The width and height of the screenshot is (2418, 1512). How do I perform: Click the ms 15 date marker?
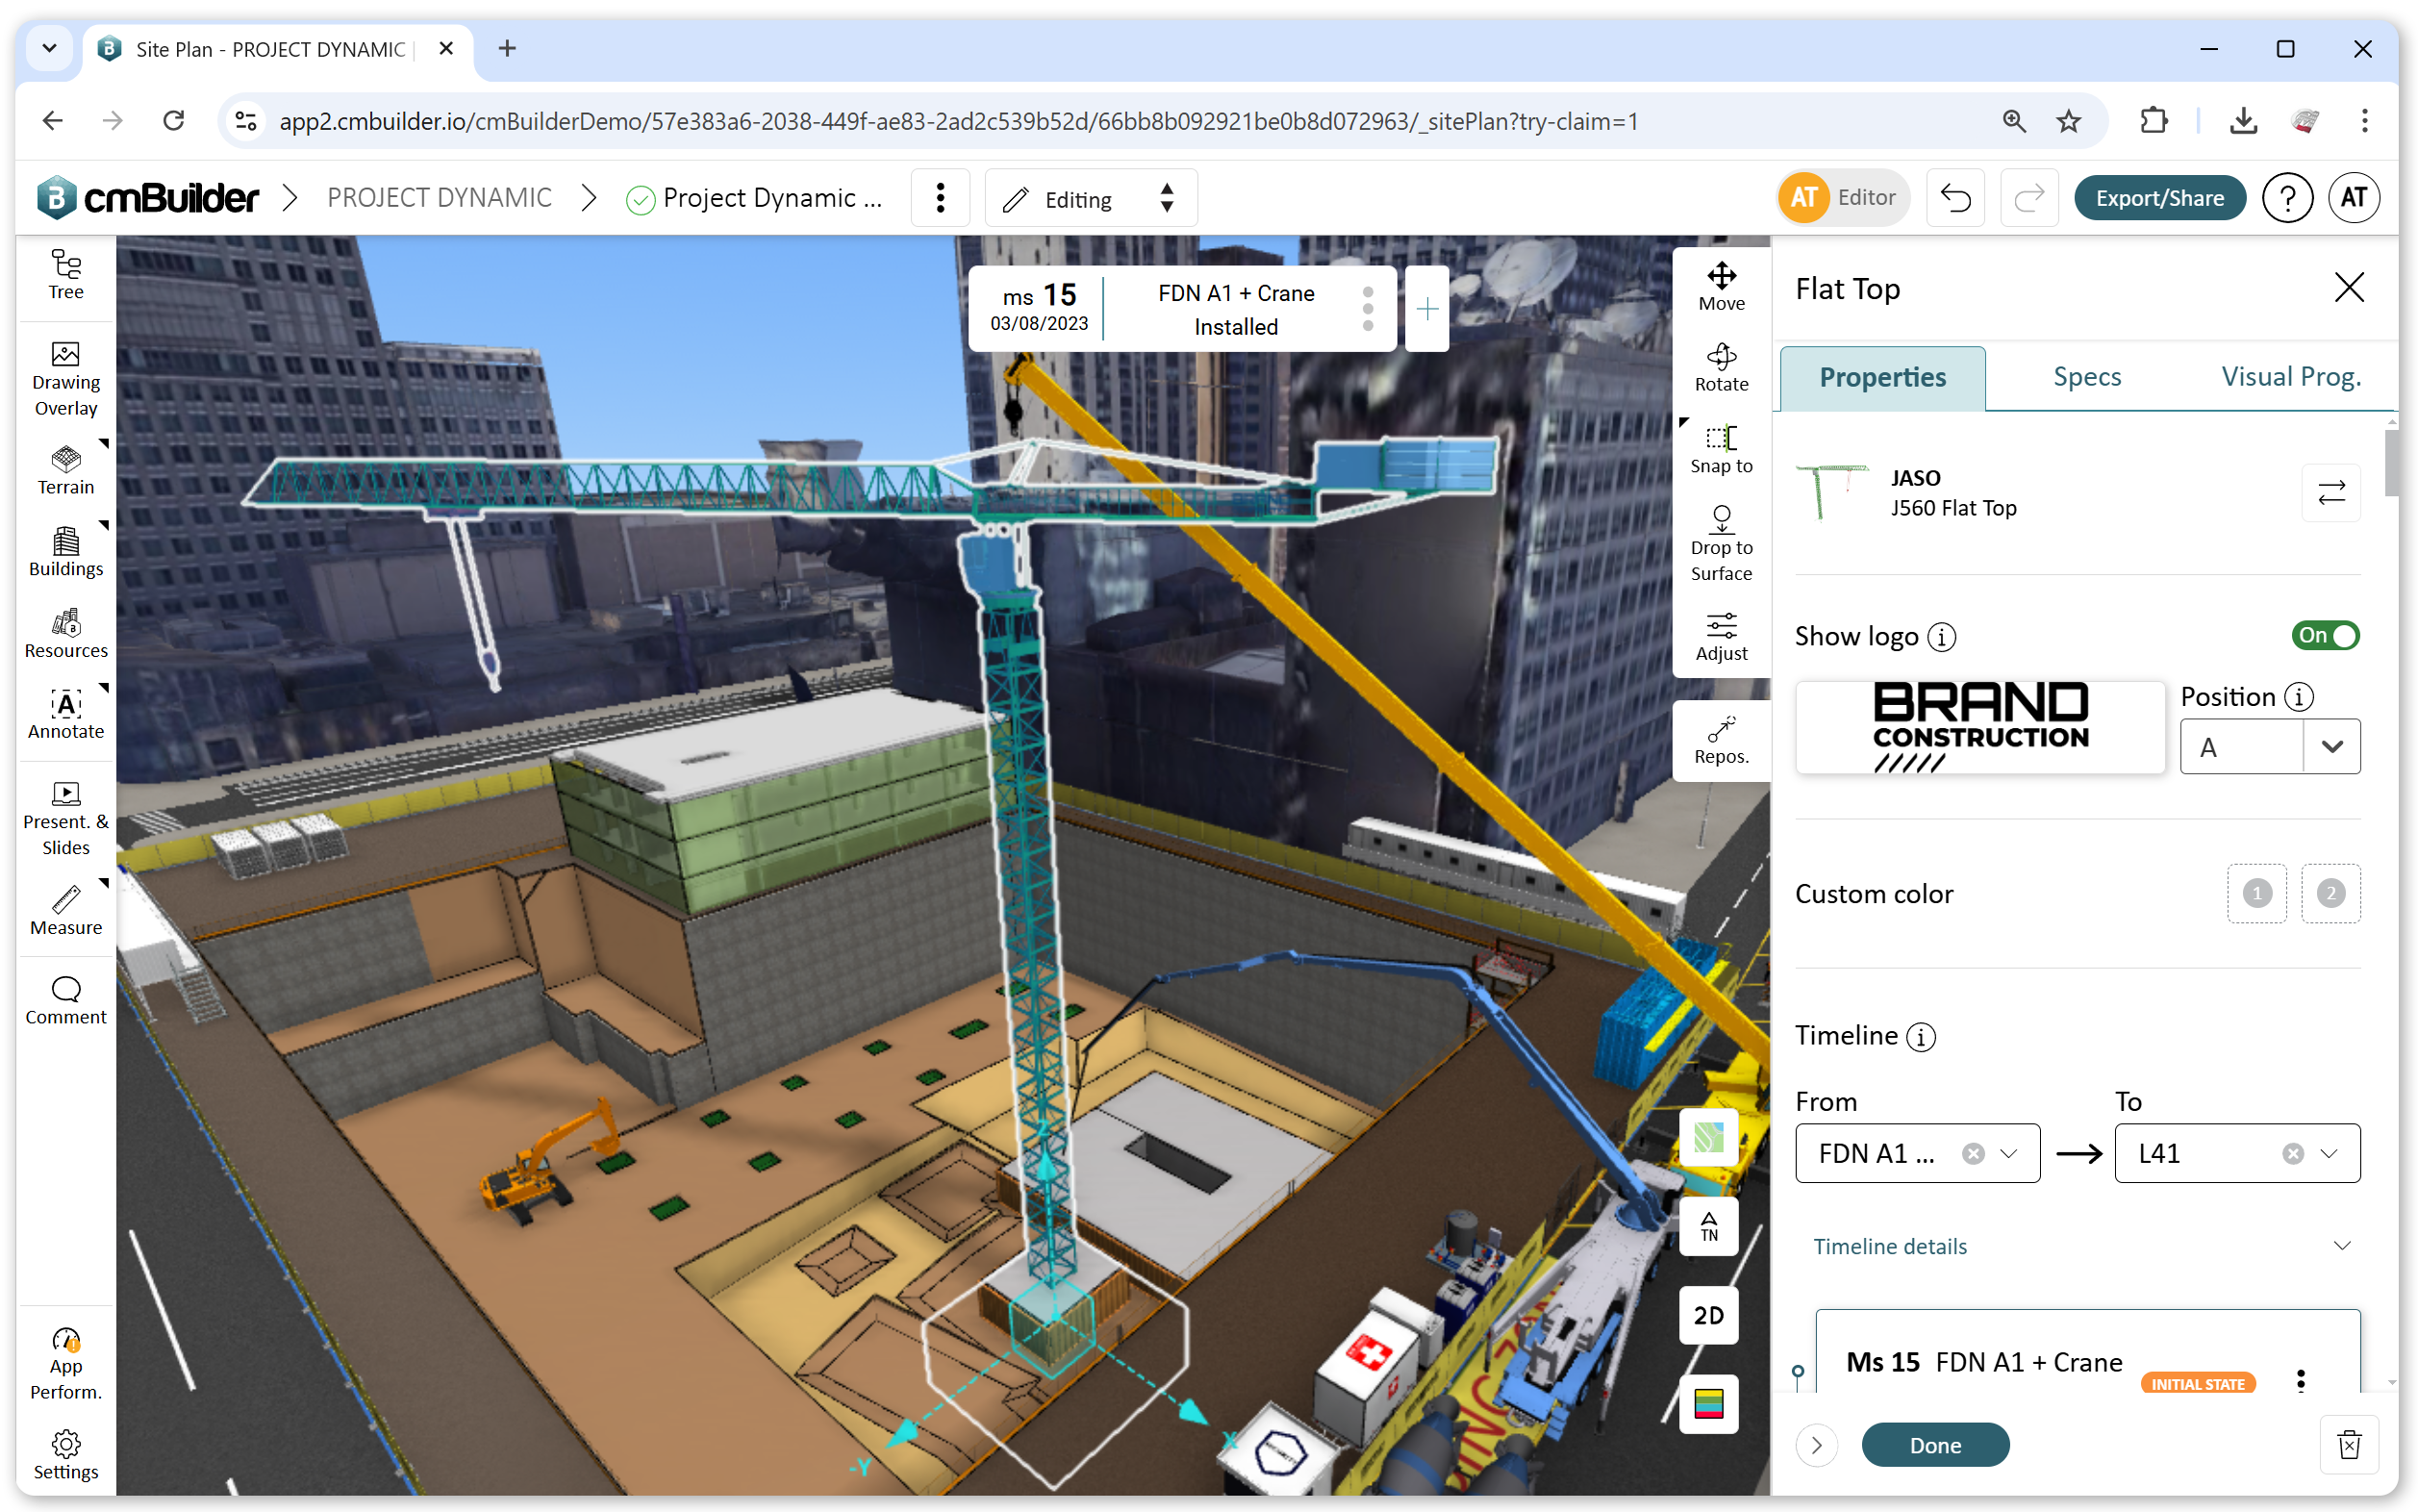pos(1038,309)
